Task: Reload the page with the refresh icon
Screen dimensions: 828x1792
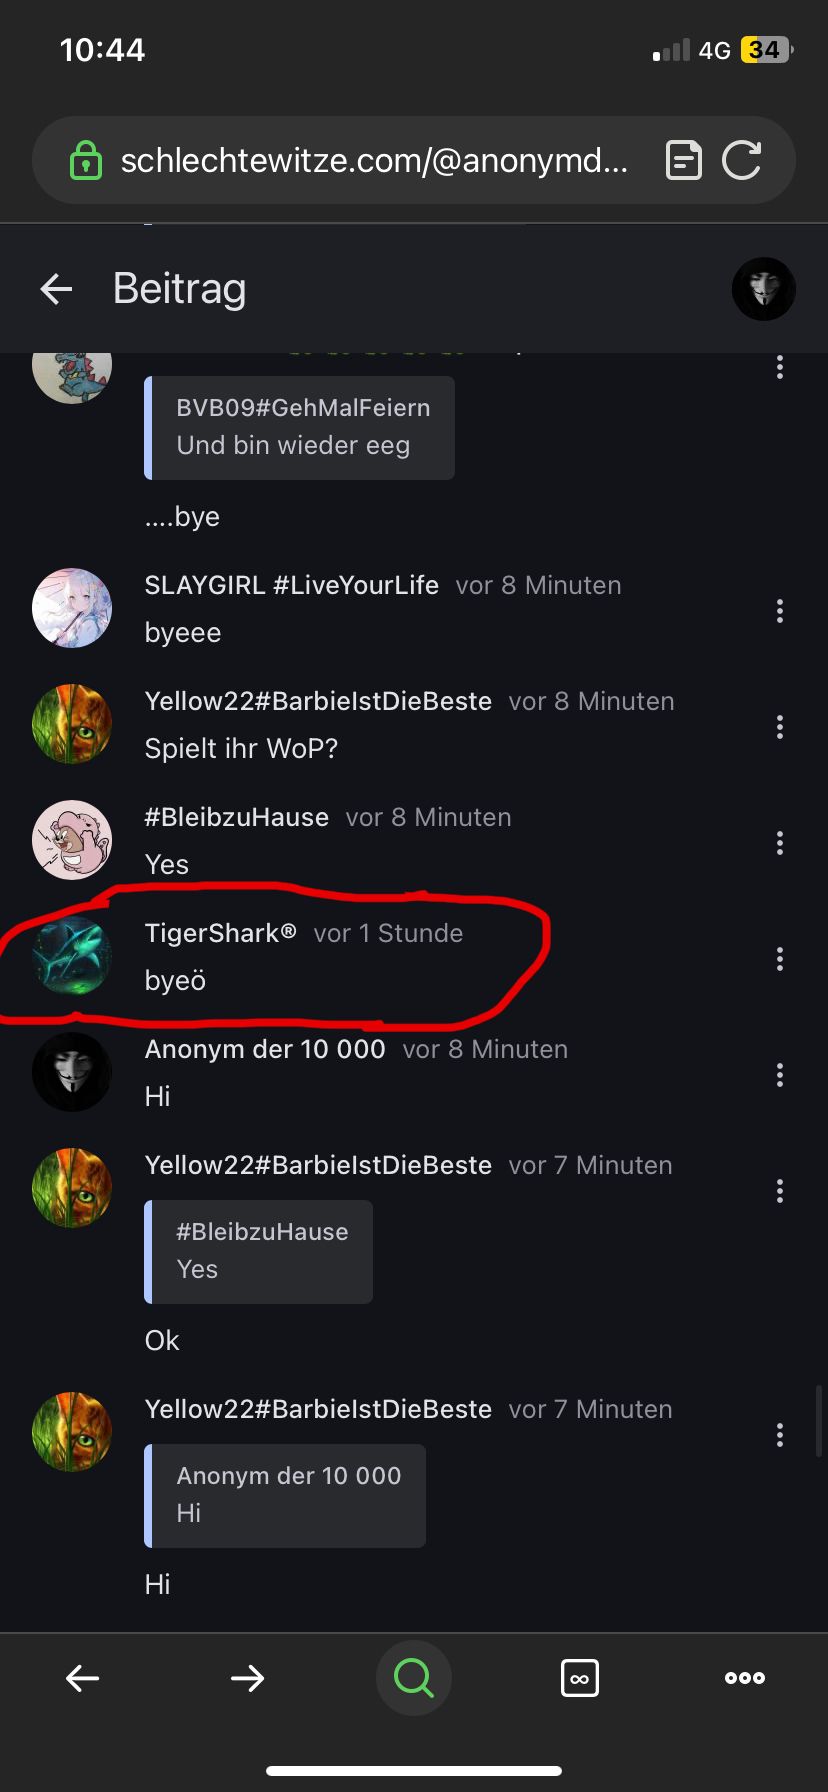Action: click(x=742, y=160)
